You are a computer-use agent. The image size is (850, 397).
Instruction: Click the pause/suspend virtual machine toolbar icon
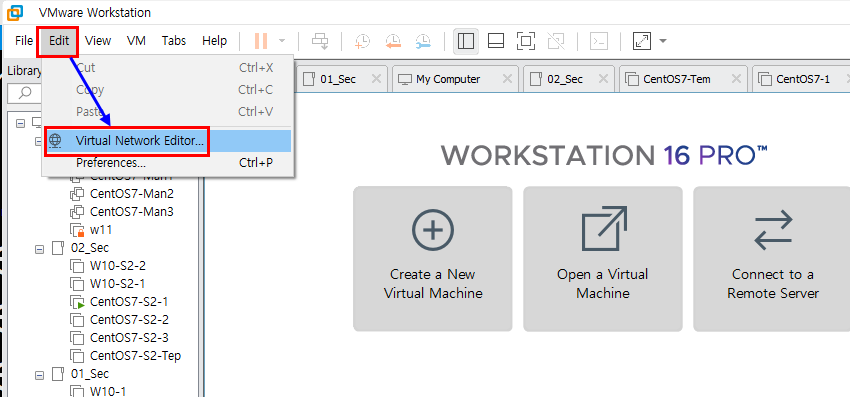[261, 41]
